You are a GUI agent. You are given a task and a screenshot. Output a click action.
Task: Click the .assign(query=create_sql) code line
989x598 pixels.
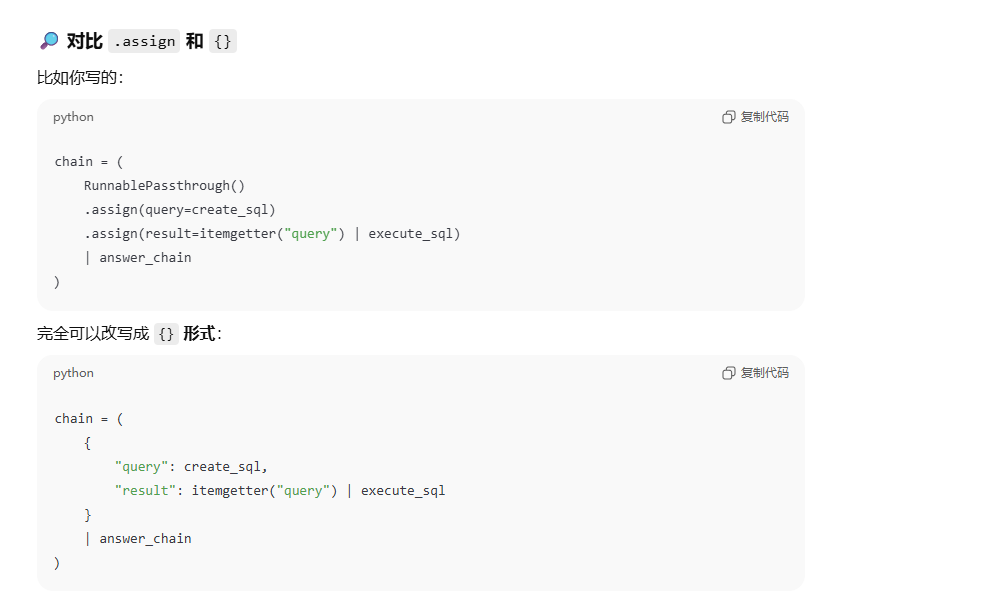(180, 210)
